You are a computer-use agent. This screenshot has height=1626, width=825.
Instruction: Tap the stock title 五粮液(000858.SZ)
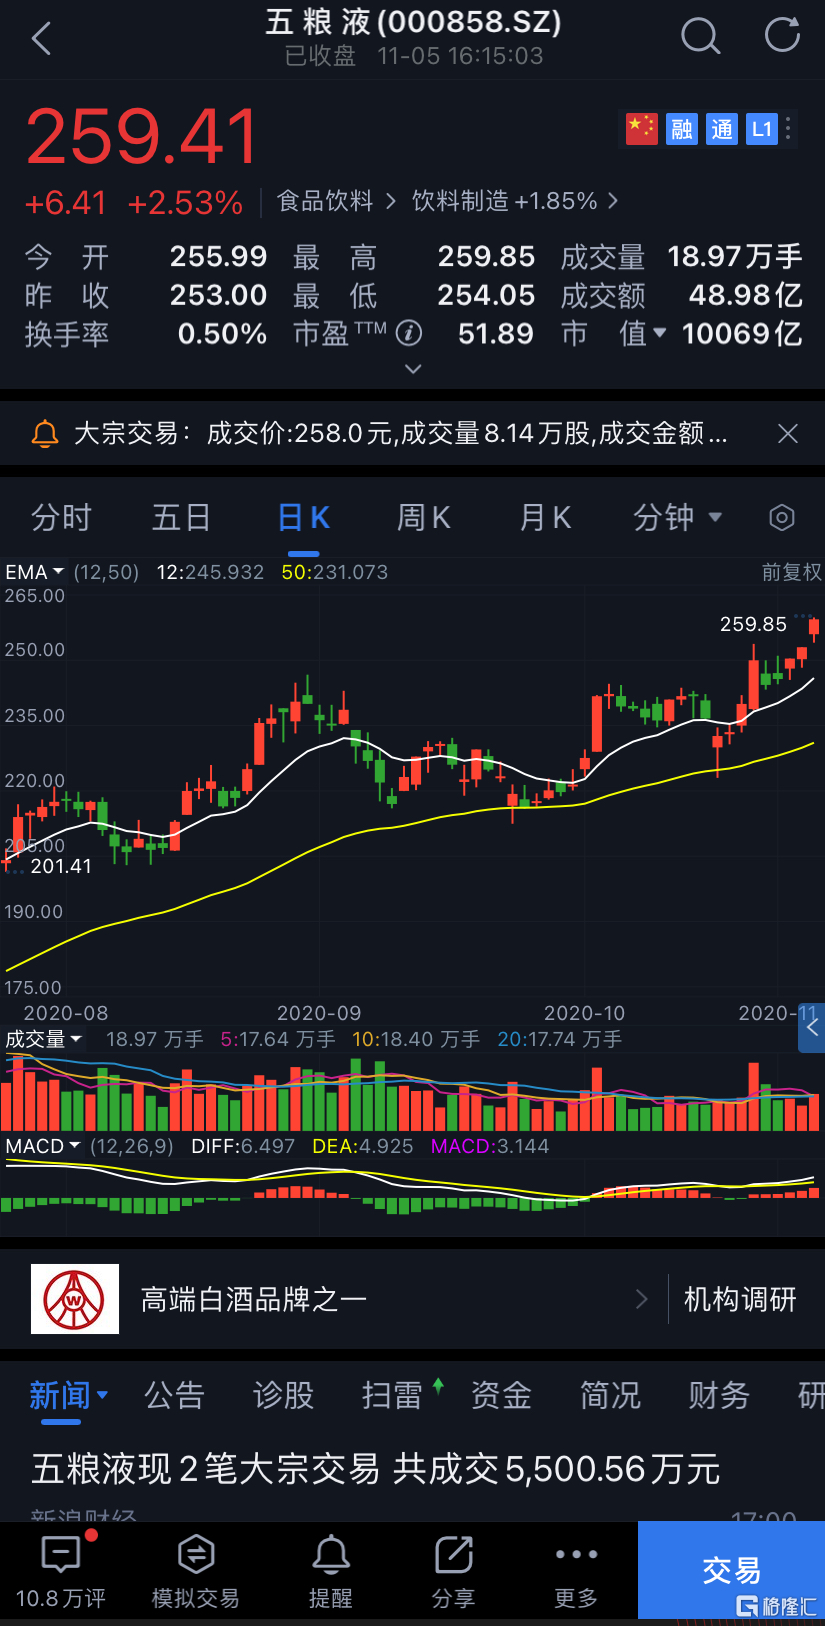[413, 22]
